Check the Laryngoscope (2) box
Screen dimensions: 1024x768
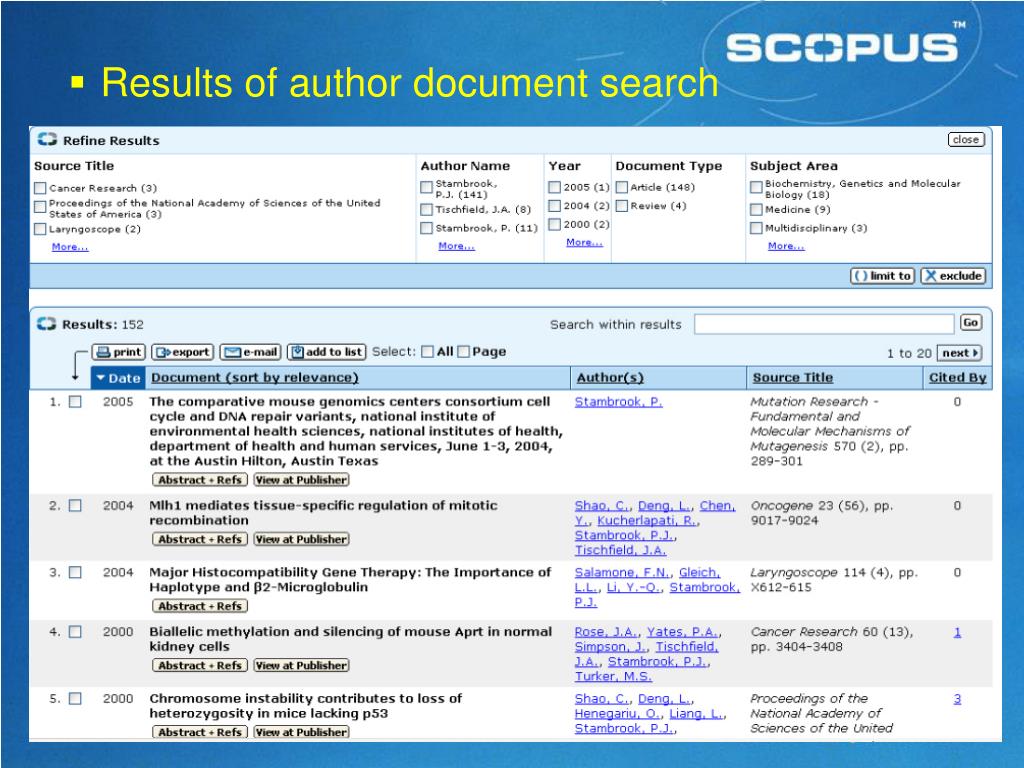(x=40, y=229)
